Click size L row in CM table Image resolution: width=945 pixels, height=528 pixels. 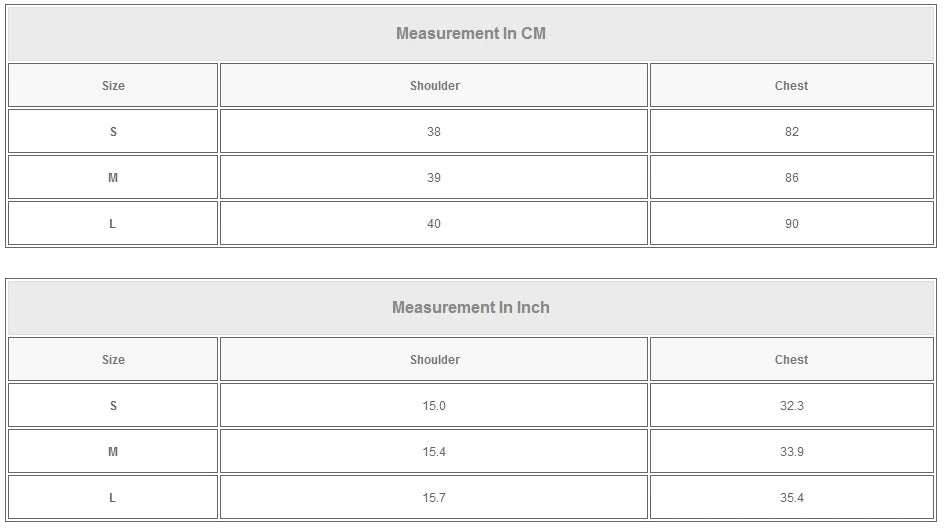113,224
